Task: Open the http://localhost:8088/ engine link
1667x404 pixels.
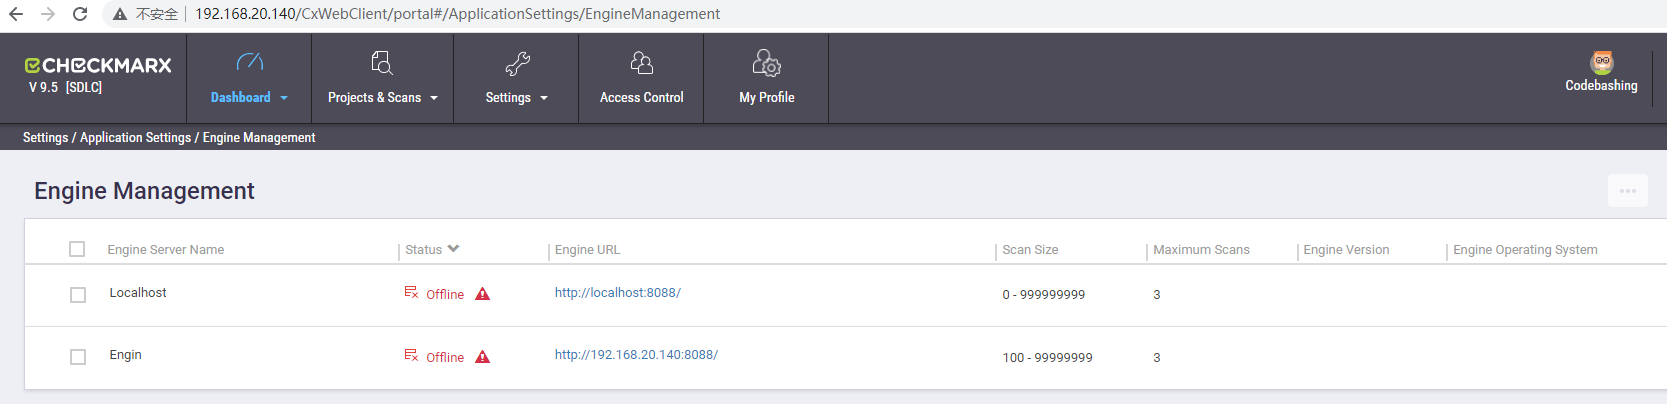Action: coord(618,293)
